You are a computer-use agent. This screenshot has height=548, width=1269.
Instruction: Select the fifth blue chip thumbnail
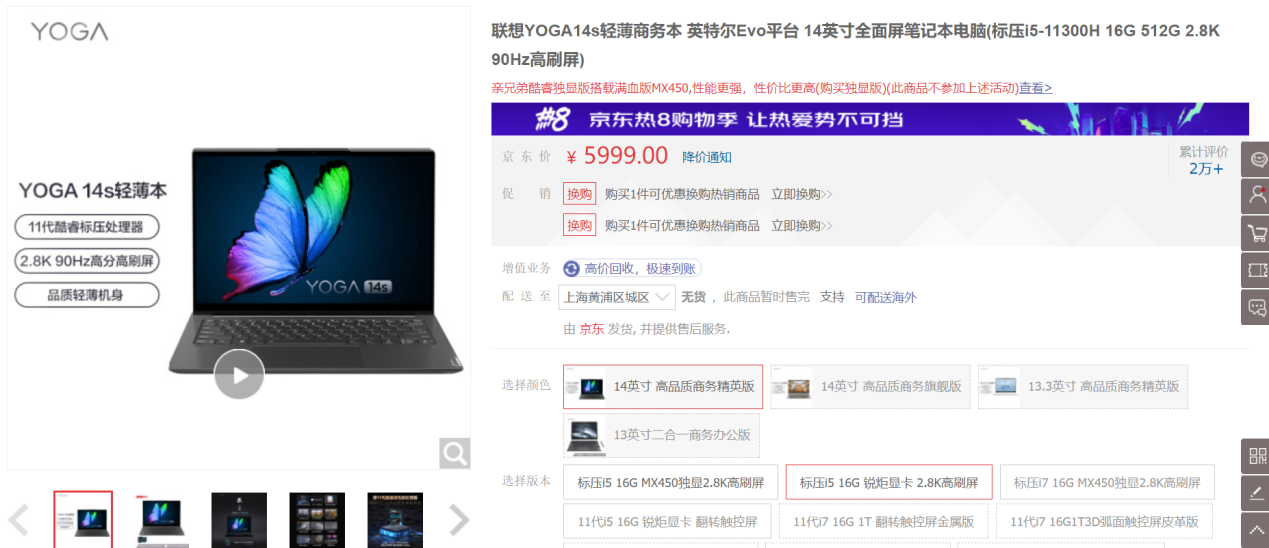click(x=395, y=520)
